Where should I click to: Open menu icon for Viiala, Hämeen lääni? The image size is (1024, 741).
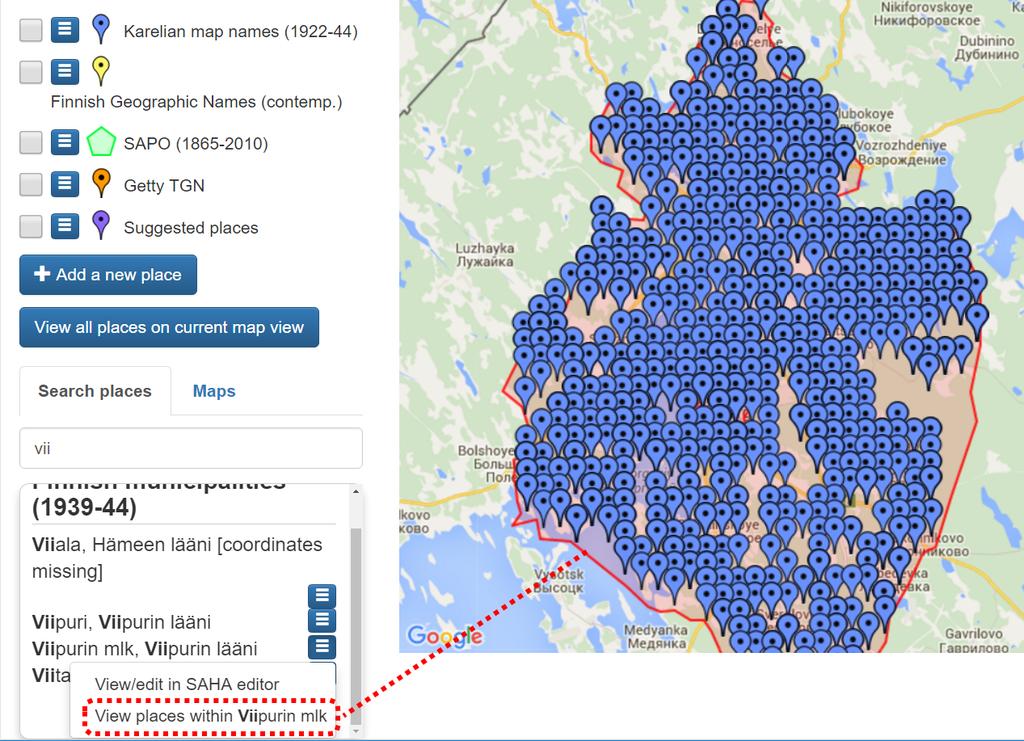coord(322,596)
